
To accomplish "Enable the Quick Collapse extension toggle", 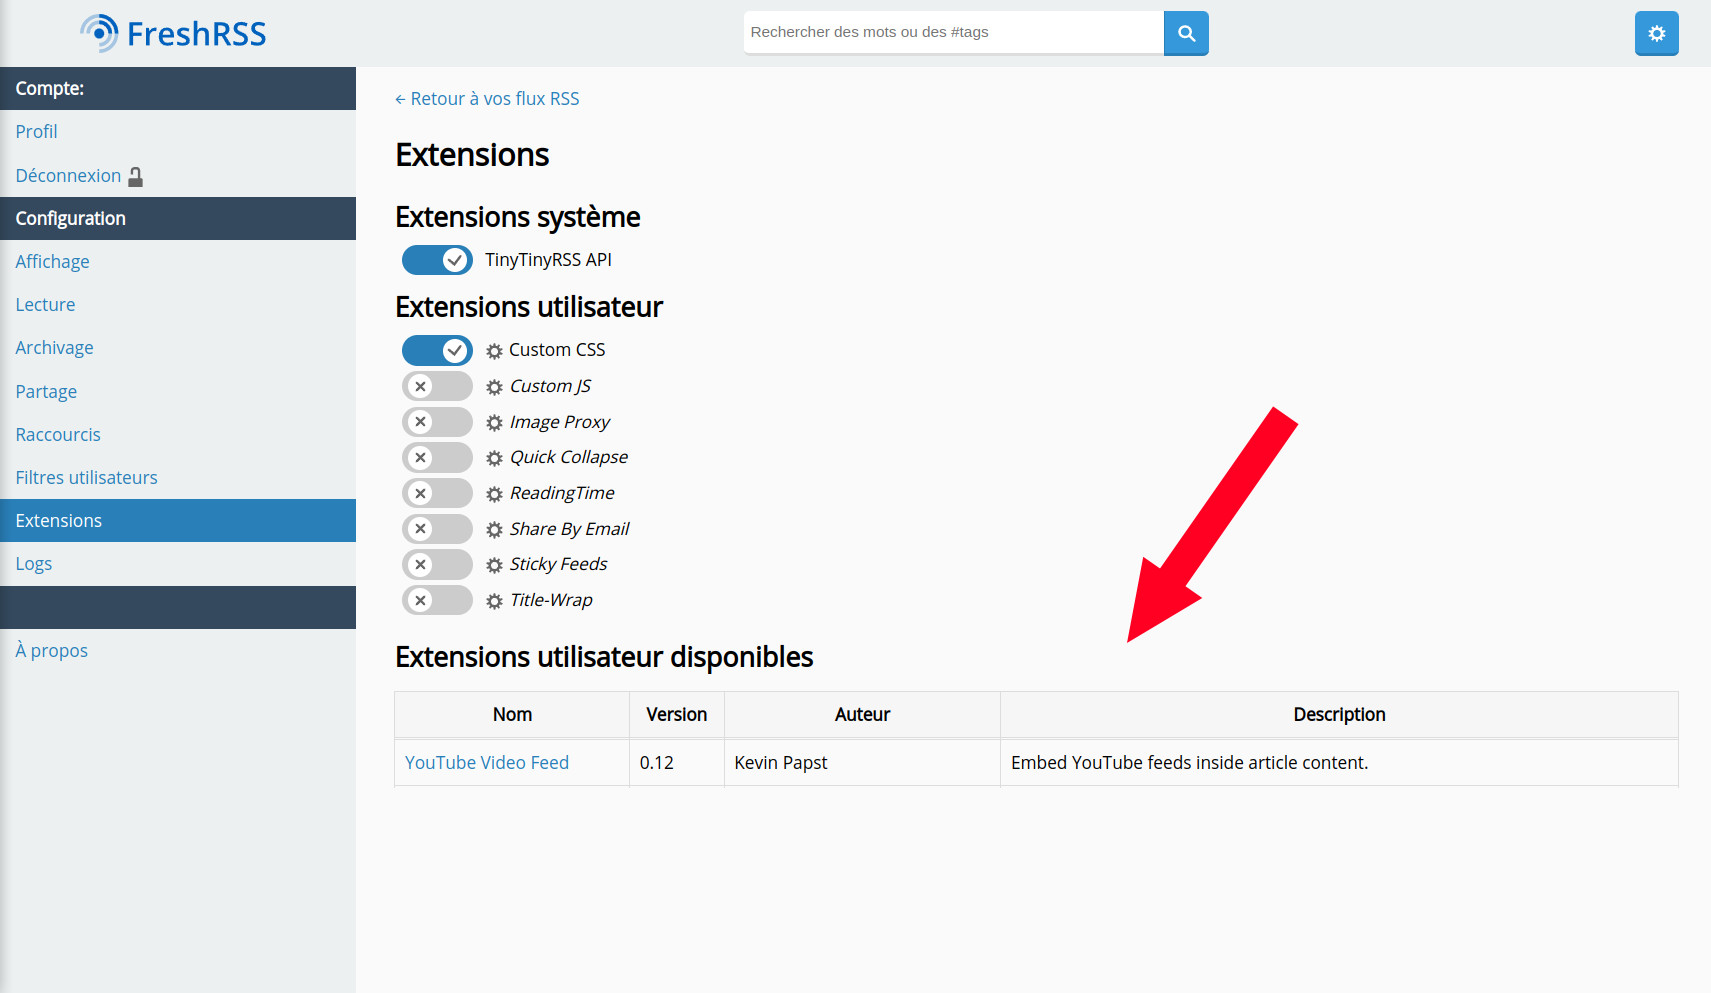I will click(437, 457).
